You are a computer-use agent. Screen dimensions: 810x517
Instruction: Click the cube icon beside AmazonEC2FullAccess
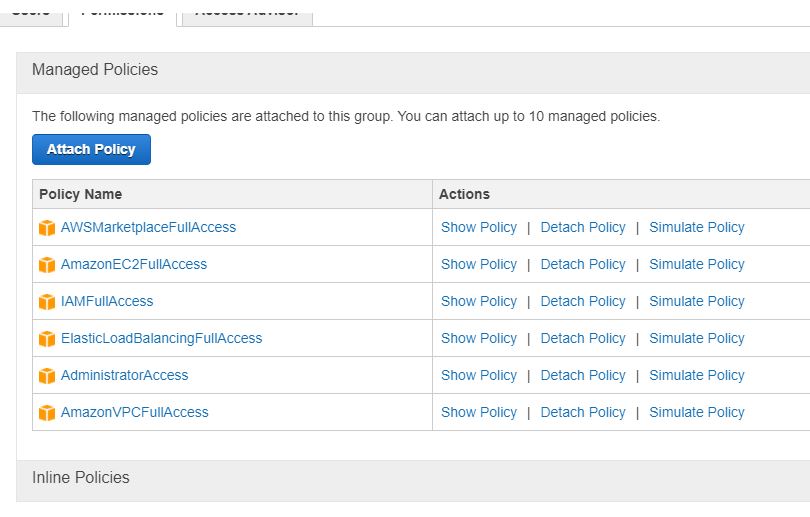click(47, 265)
